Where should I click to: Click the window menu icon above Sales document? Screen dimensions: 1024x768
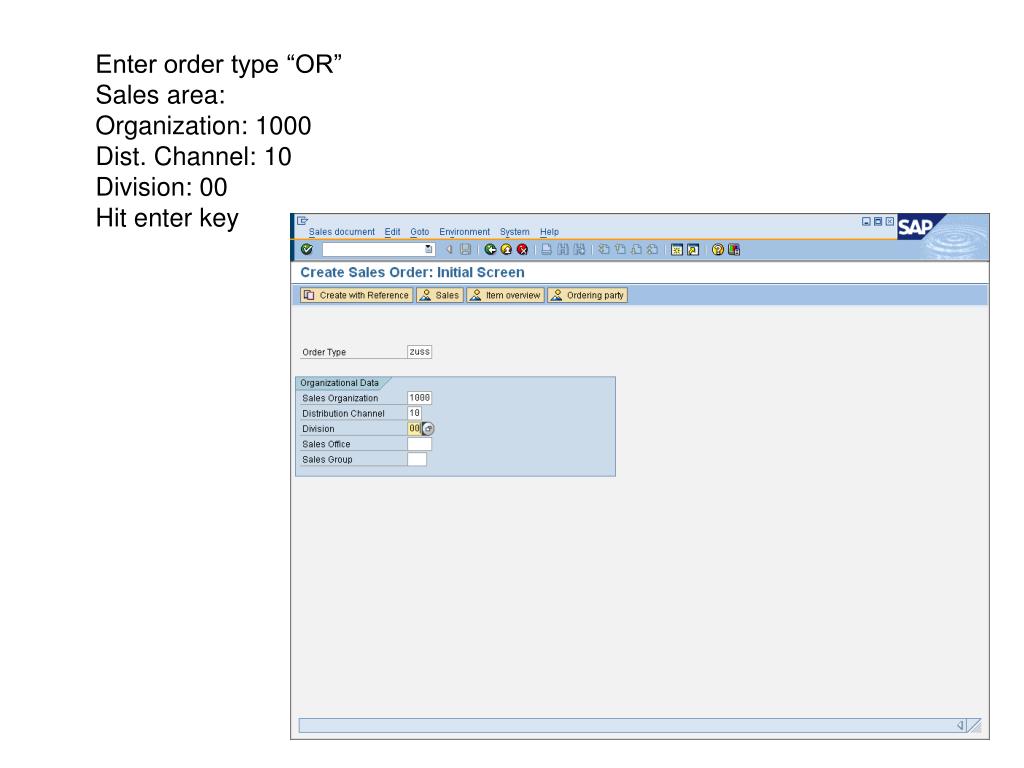(x=302, y=221)
